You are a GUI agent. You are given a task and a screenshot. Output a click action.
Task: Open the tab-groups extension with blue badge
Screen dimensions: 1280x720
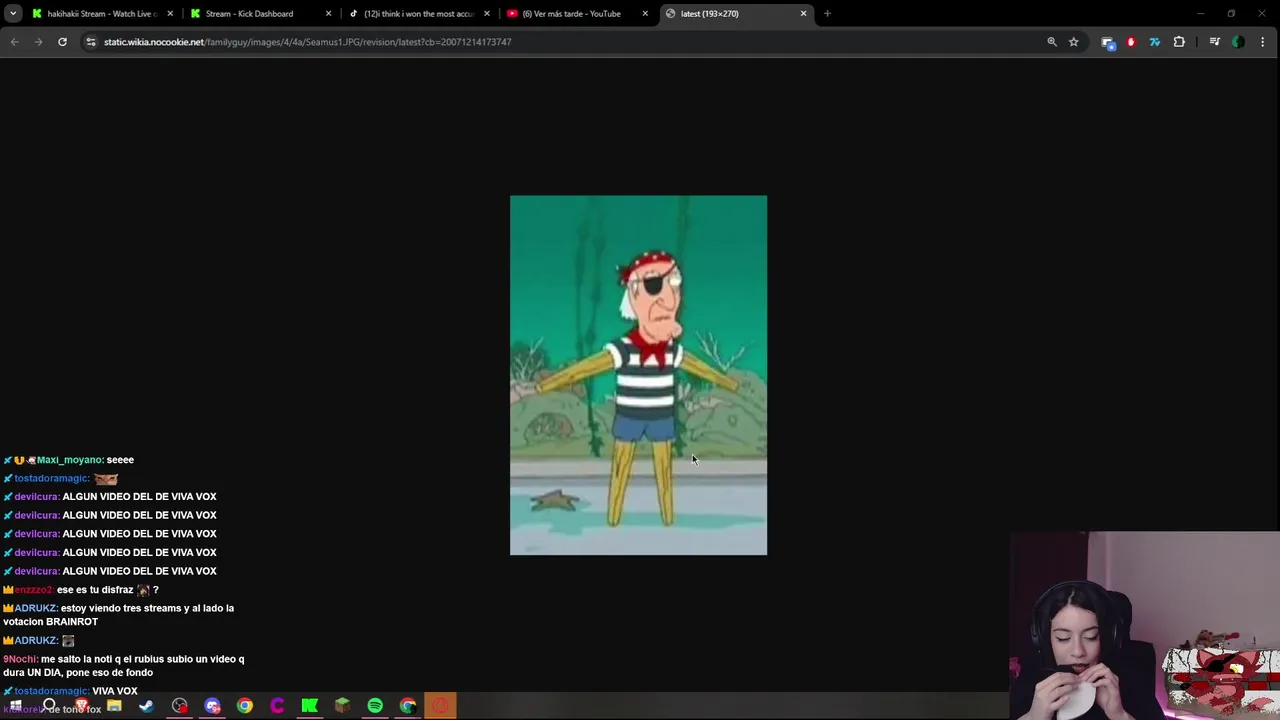pos(1108,42)
